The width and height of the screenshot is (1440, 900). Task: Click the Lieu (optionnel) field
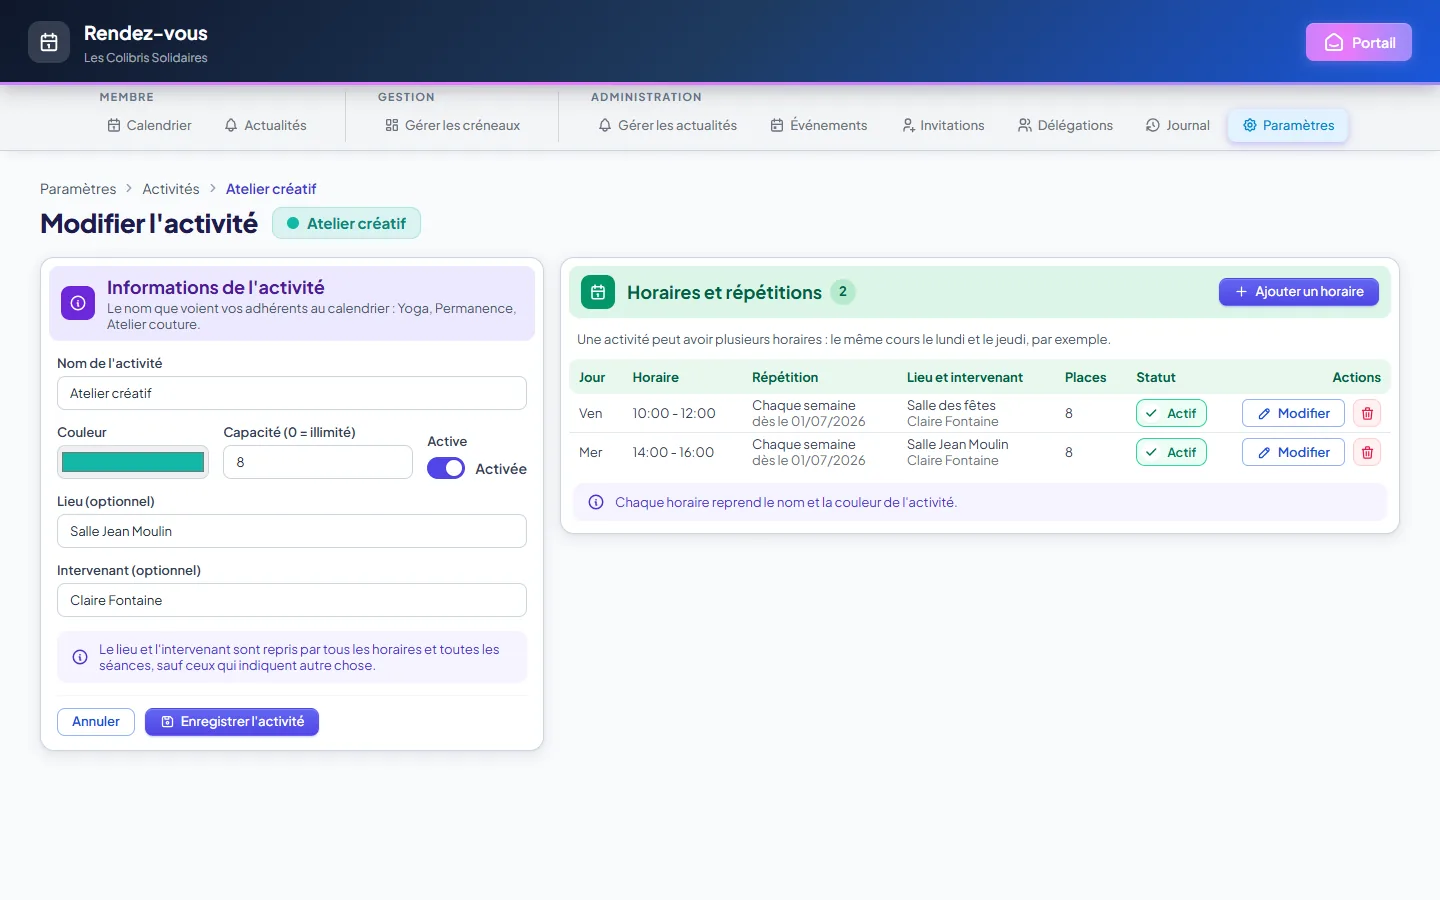292,531
